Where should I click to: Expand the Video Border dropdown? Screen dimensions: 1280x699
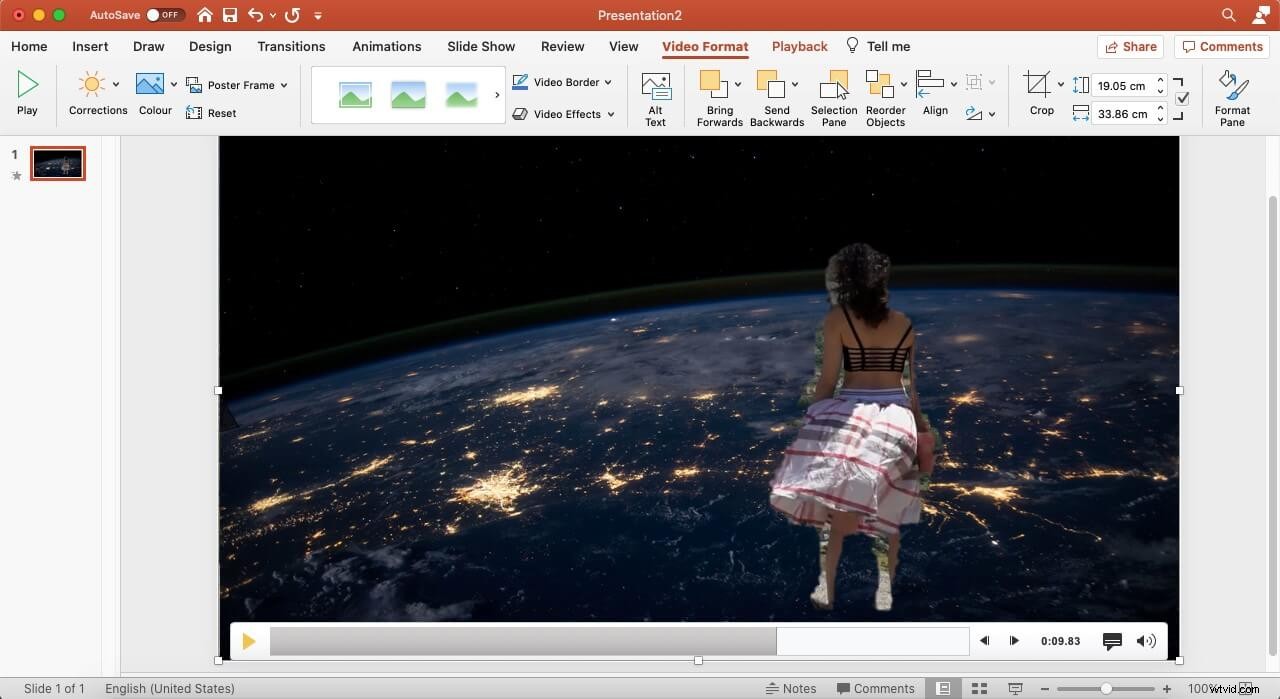click(x=607, y=82)
